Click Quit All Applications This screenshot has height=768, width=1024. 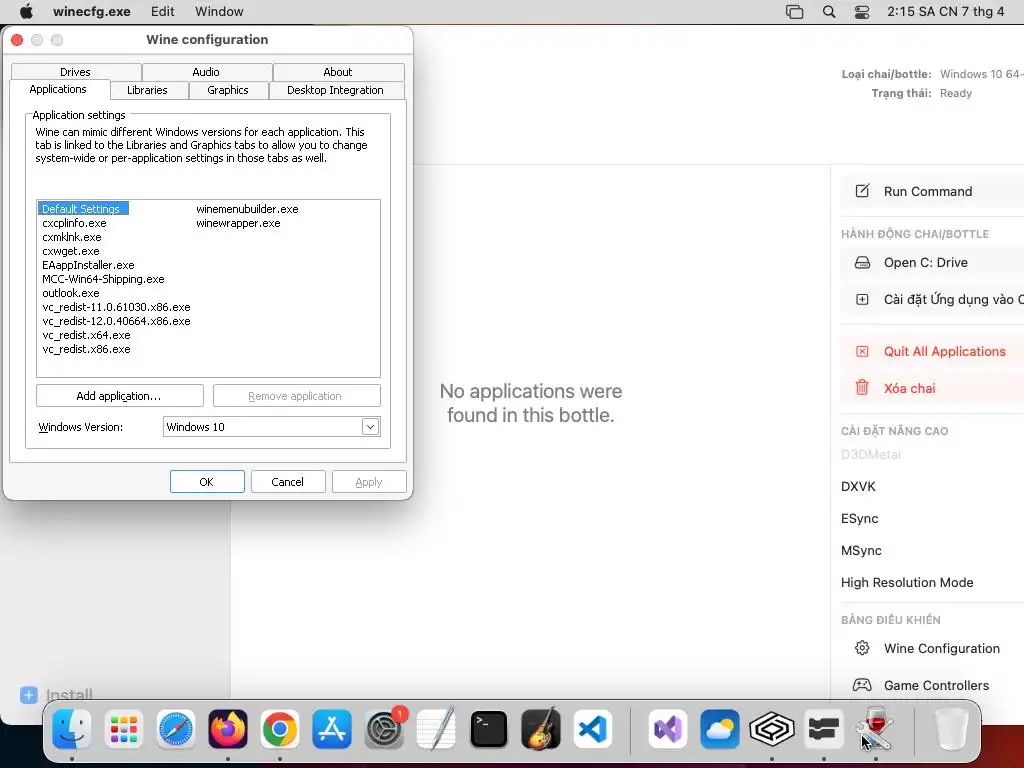[x=944, y=351]
